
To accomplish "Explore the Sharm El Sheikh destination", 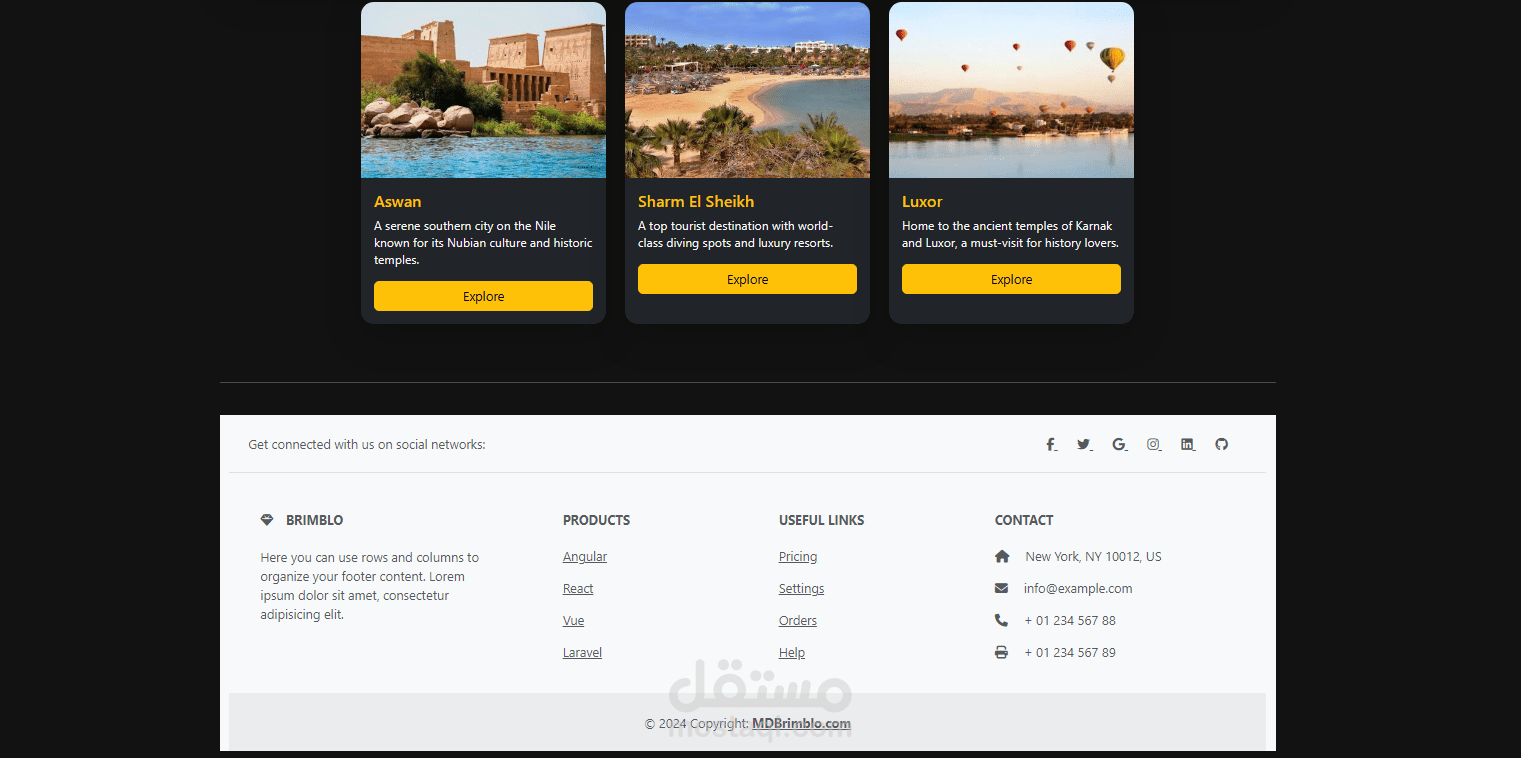I will tap(747, 279).
